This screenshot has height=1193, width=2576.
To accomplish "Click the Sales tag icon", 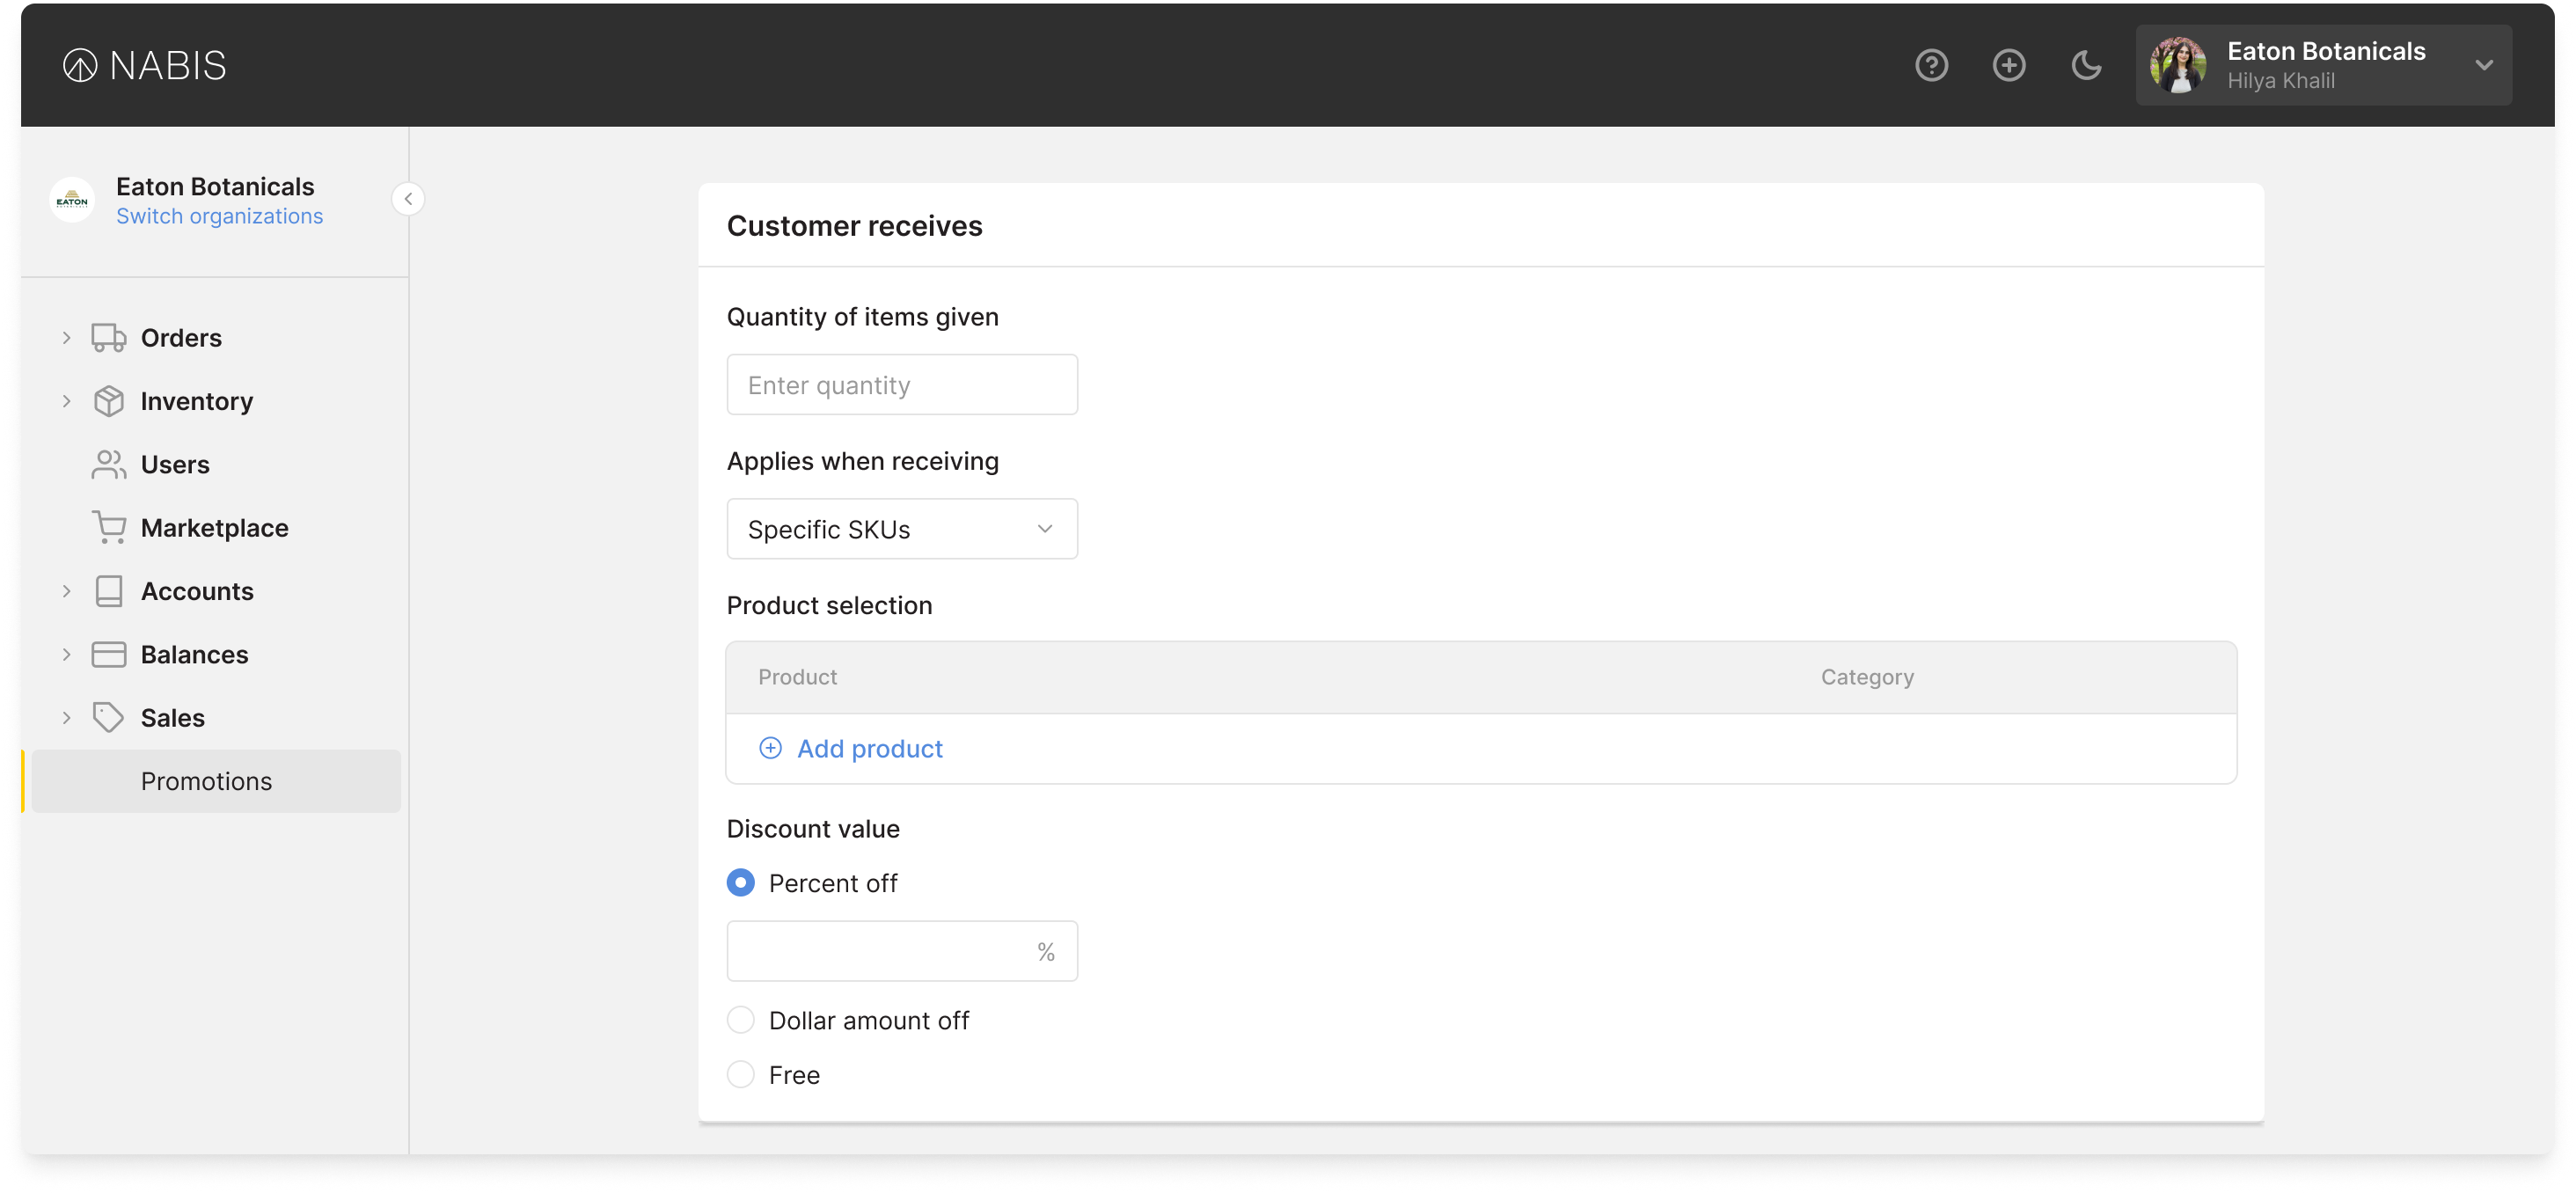I will tap(108, 718).
